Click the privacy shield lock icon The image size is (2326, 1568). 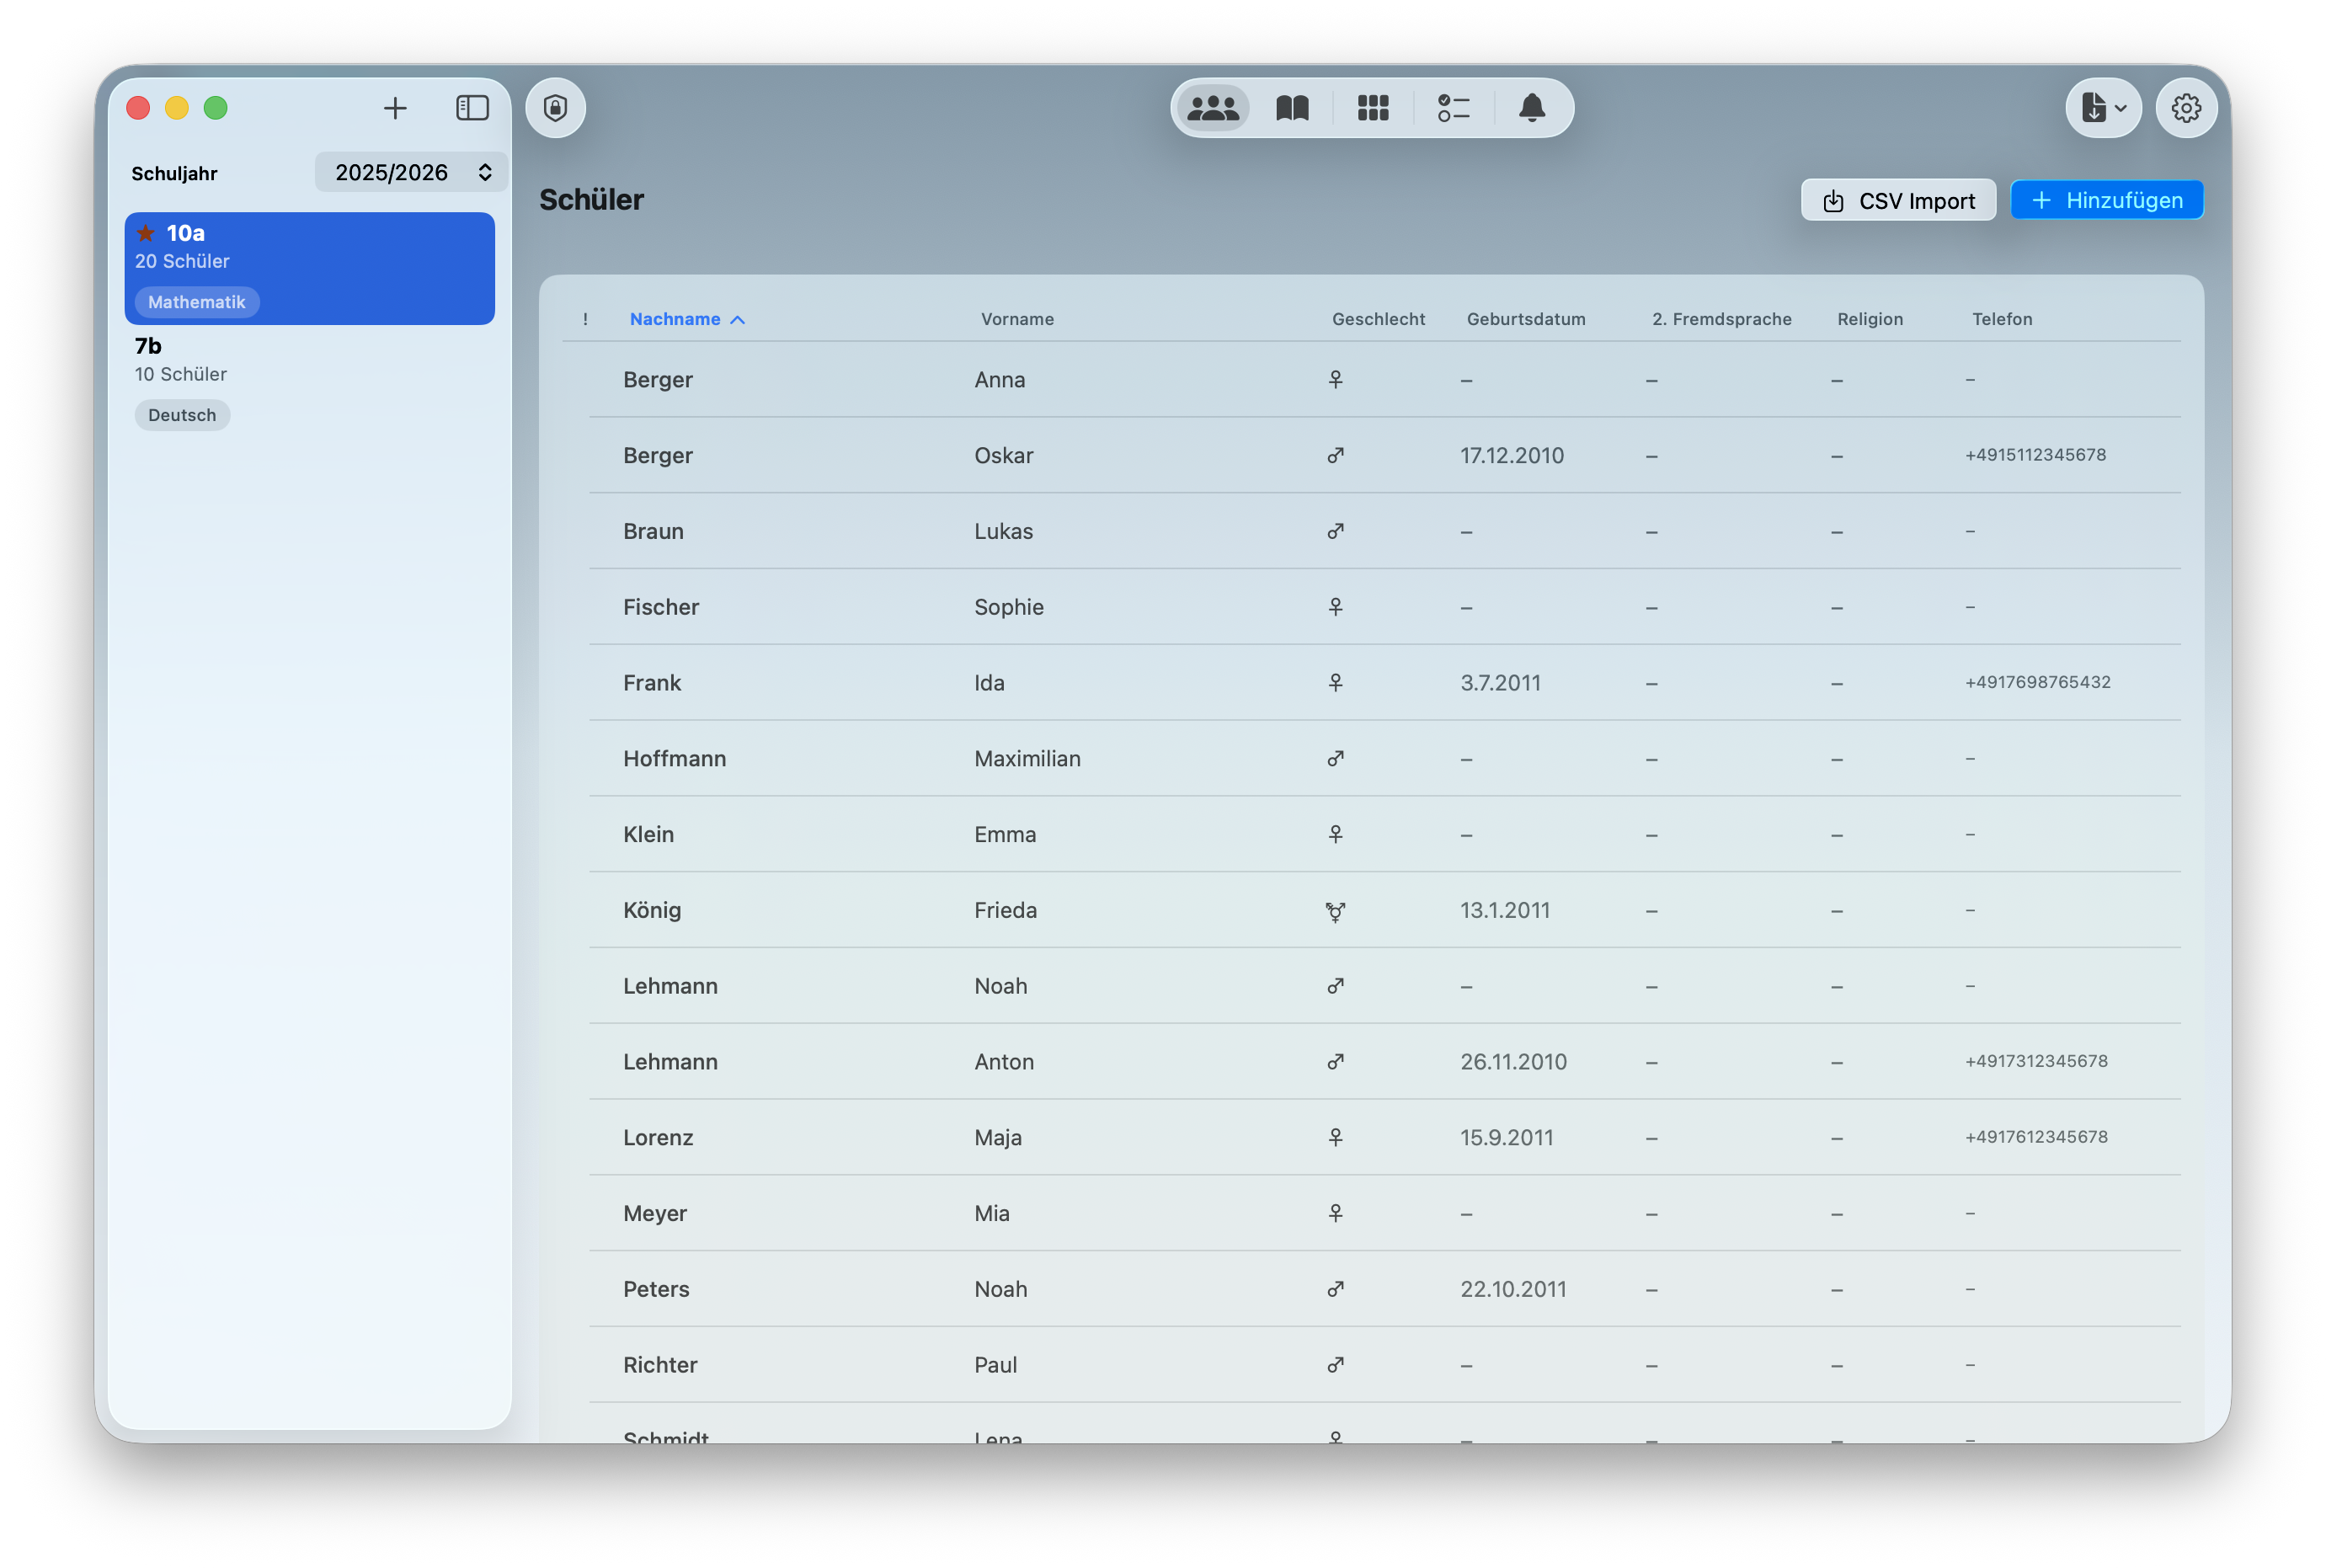(x=556, y=108)
